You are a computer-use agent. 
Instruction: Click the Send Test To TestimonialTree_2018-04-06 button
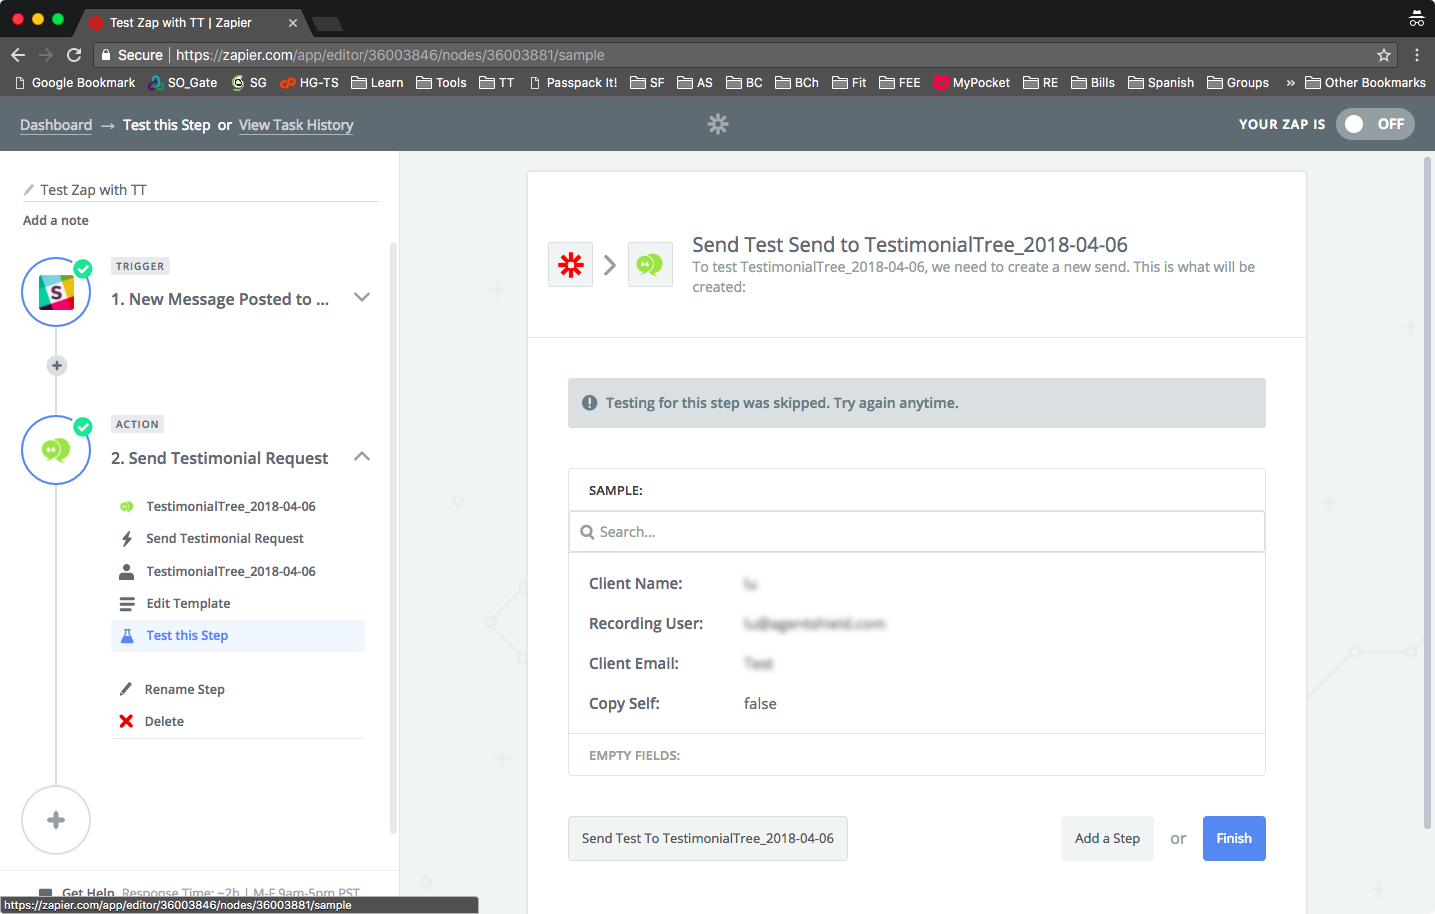(708, 838)
